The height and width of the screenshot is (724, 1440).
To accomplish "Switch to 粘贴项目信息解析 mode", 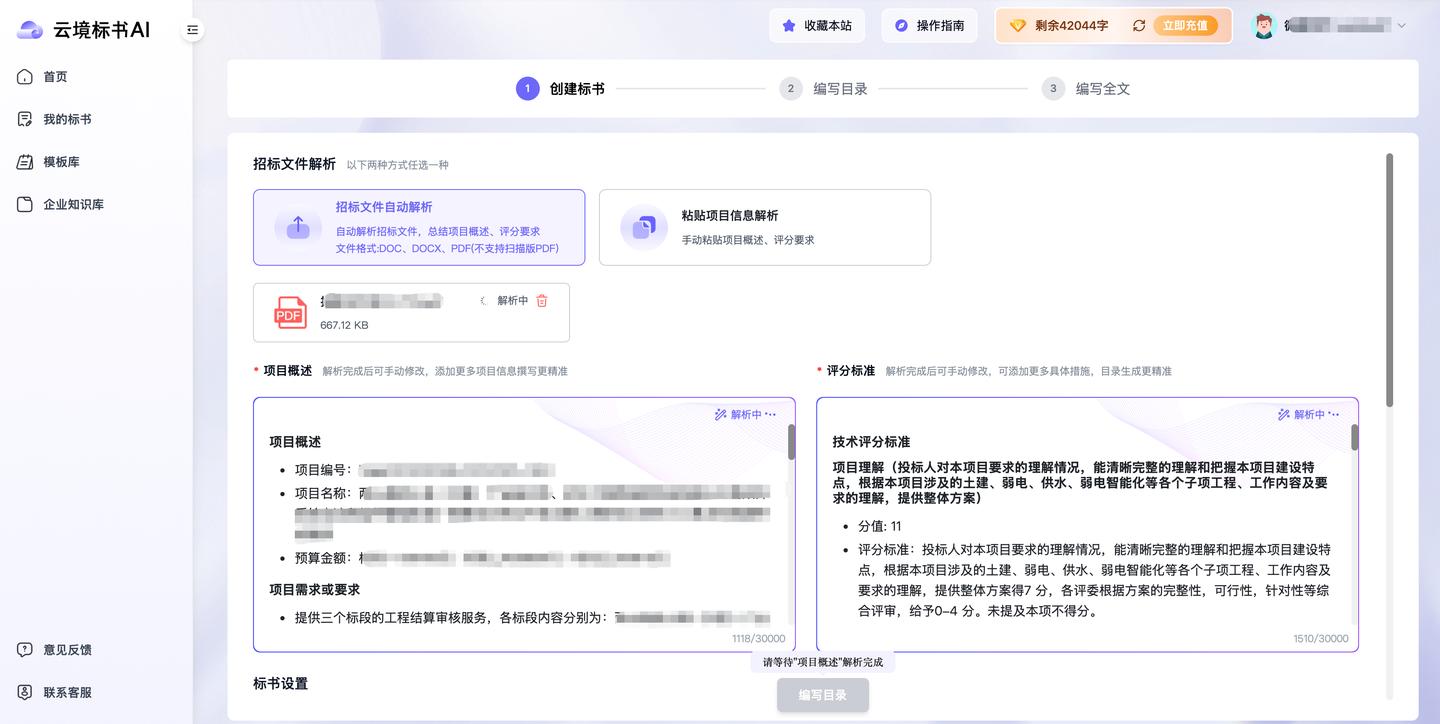I will tap(765, 227).
